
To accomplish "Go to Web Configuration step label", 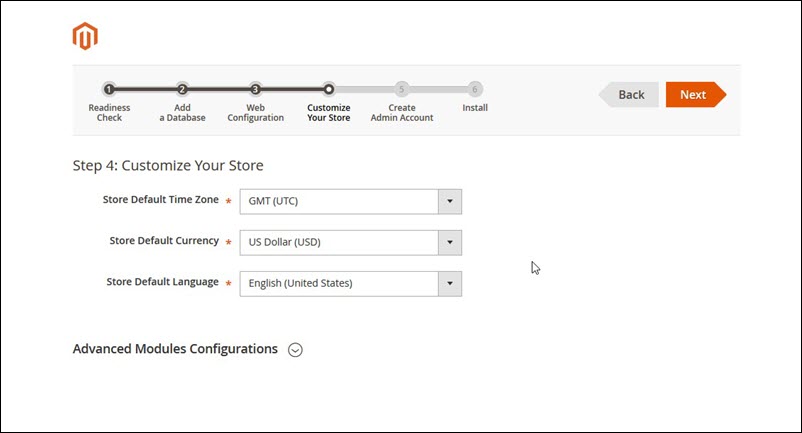I will click(255, 112).
